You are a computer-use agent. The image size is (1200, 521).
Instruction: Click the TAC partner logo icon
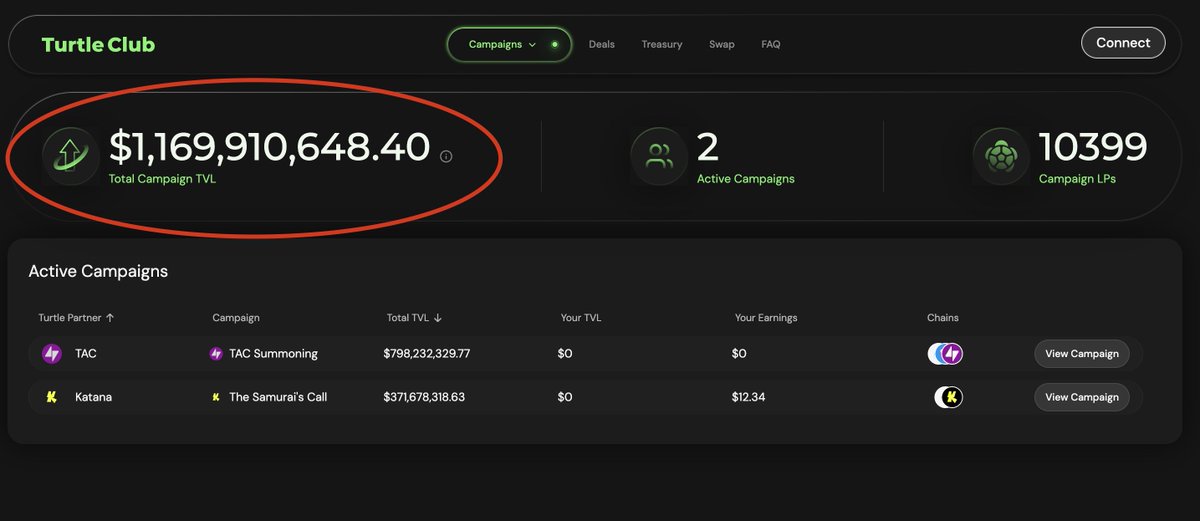click(52, 353)
